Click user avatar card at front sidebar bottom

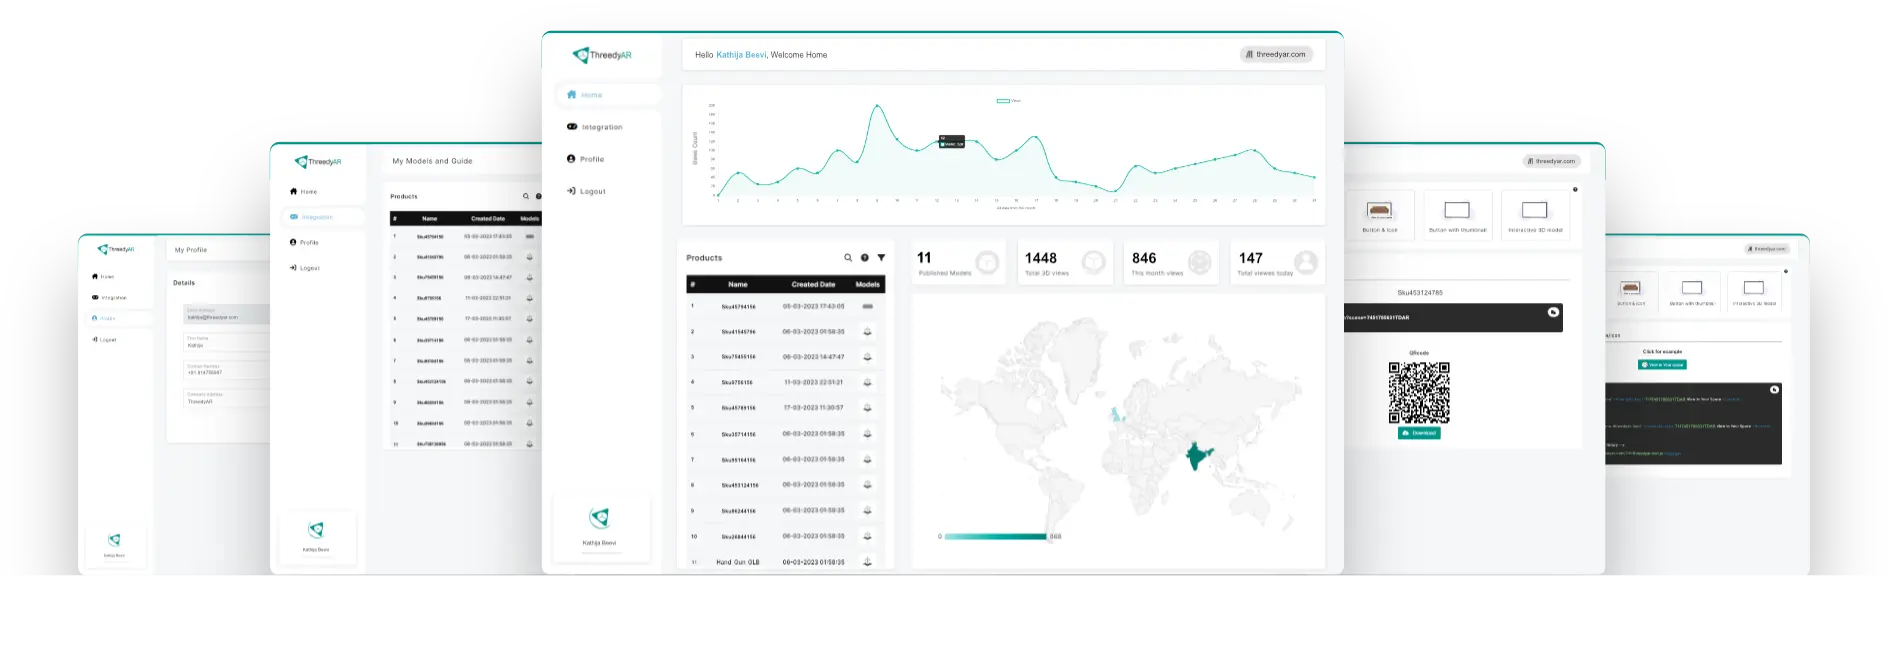pyautogui.click(x=600, y=527)
